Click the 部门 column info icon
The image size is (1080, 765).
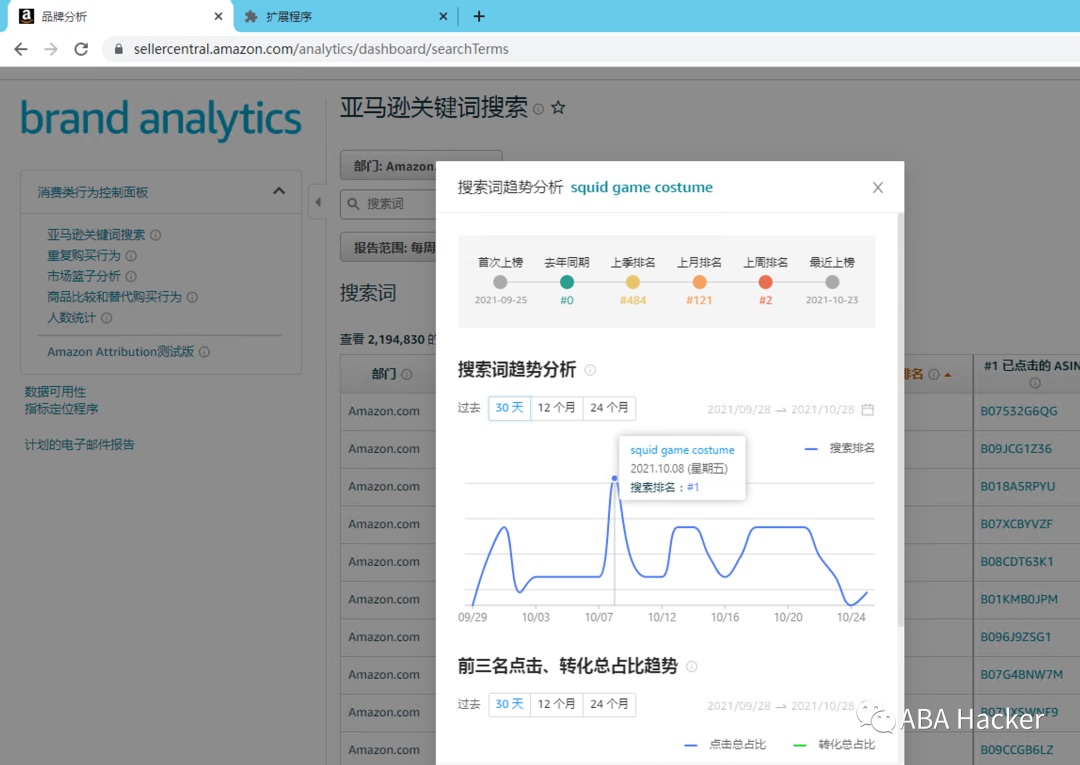point(406,374)
